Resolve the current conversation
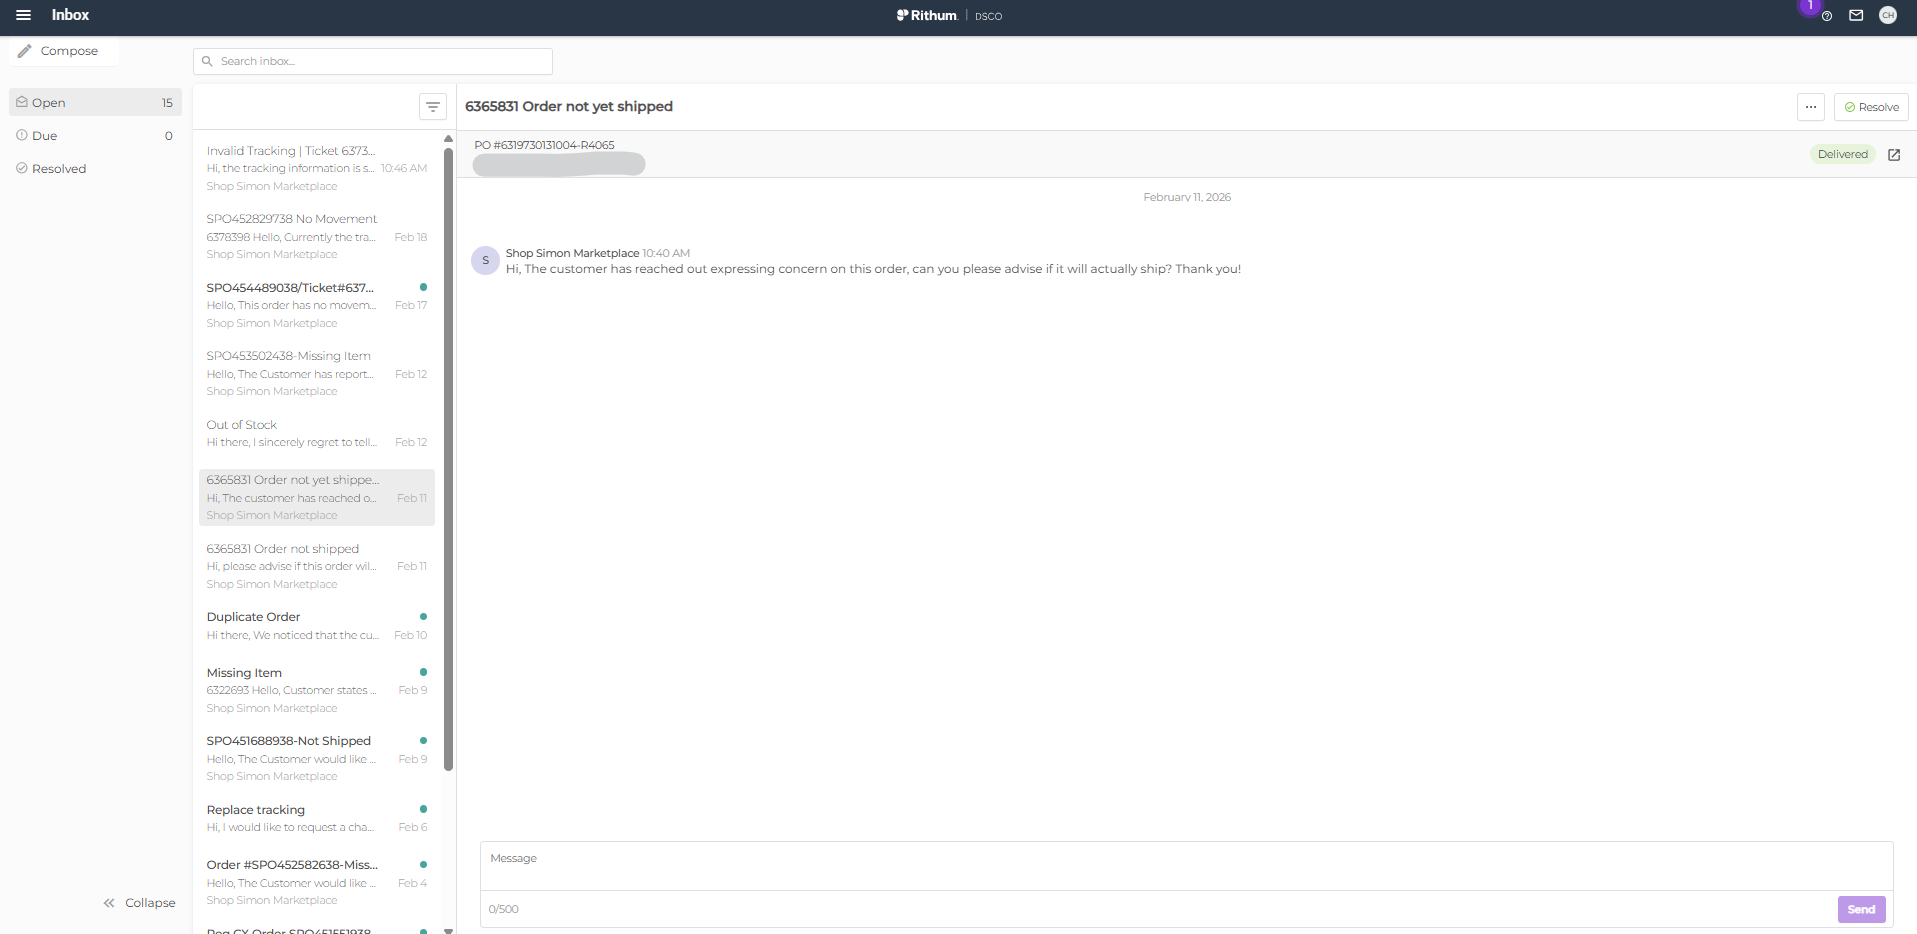1917x934 pixels. coord(1871,107)
